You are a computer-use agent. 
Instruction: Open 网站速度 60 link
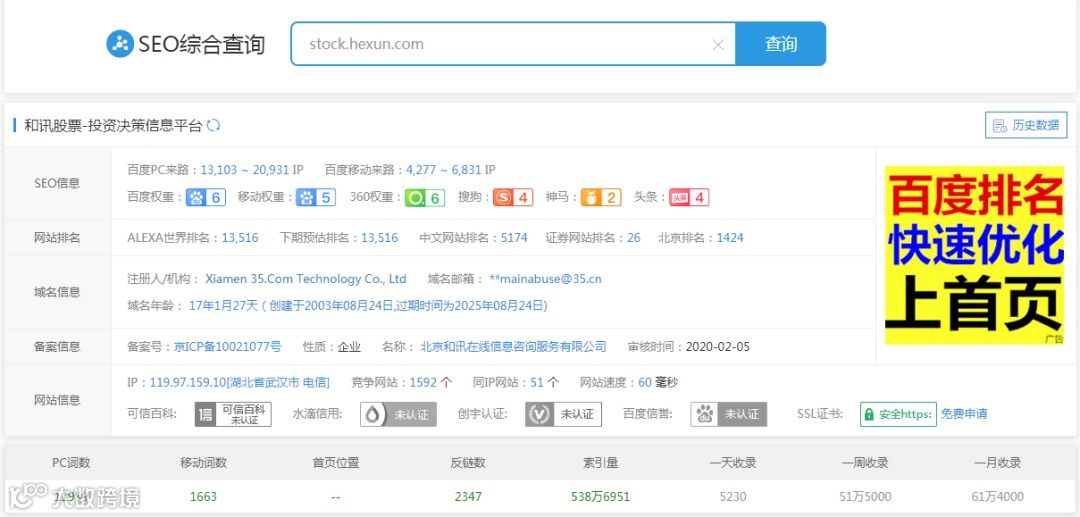pos(645,382)
